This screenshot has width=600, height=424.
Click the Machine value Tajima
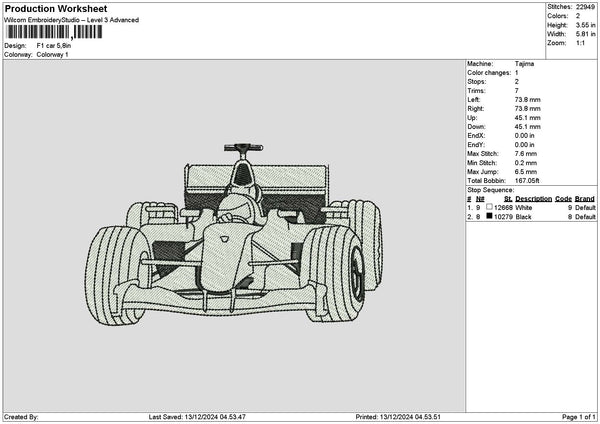[524, 64]
